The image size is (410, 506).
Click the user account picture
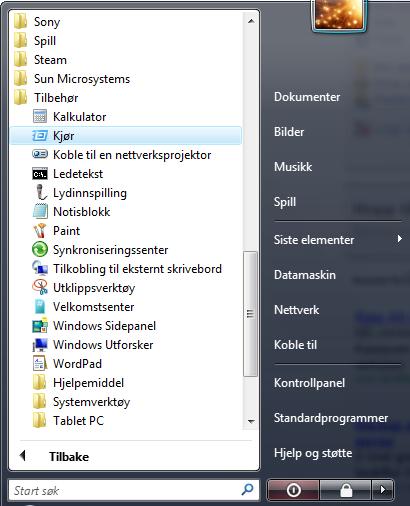tap(339, 14)
